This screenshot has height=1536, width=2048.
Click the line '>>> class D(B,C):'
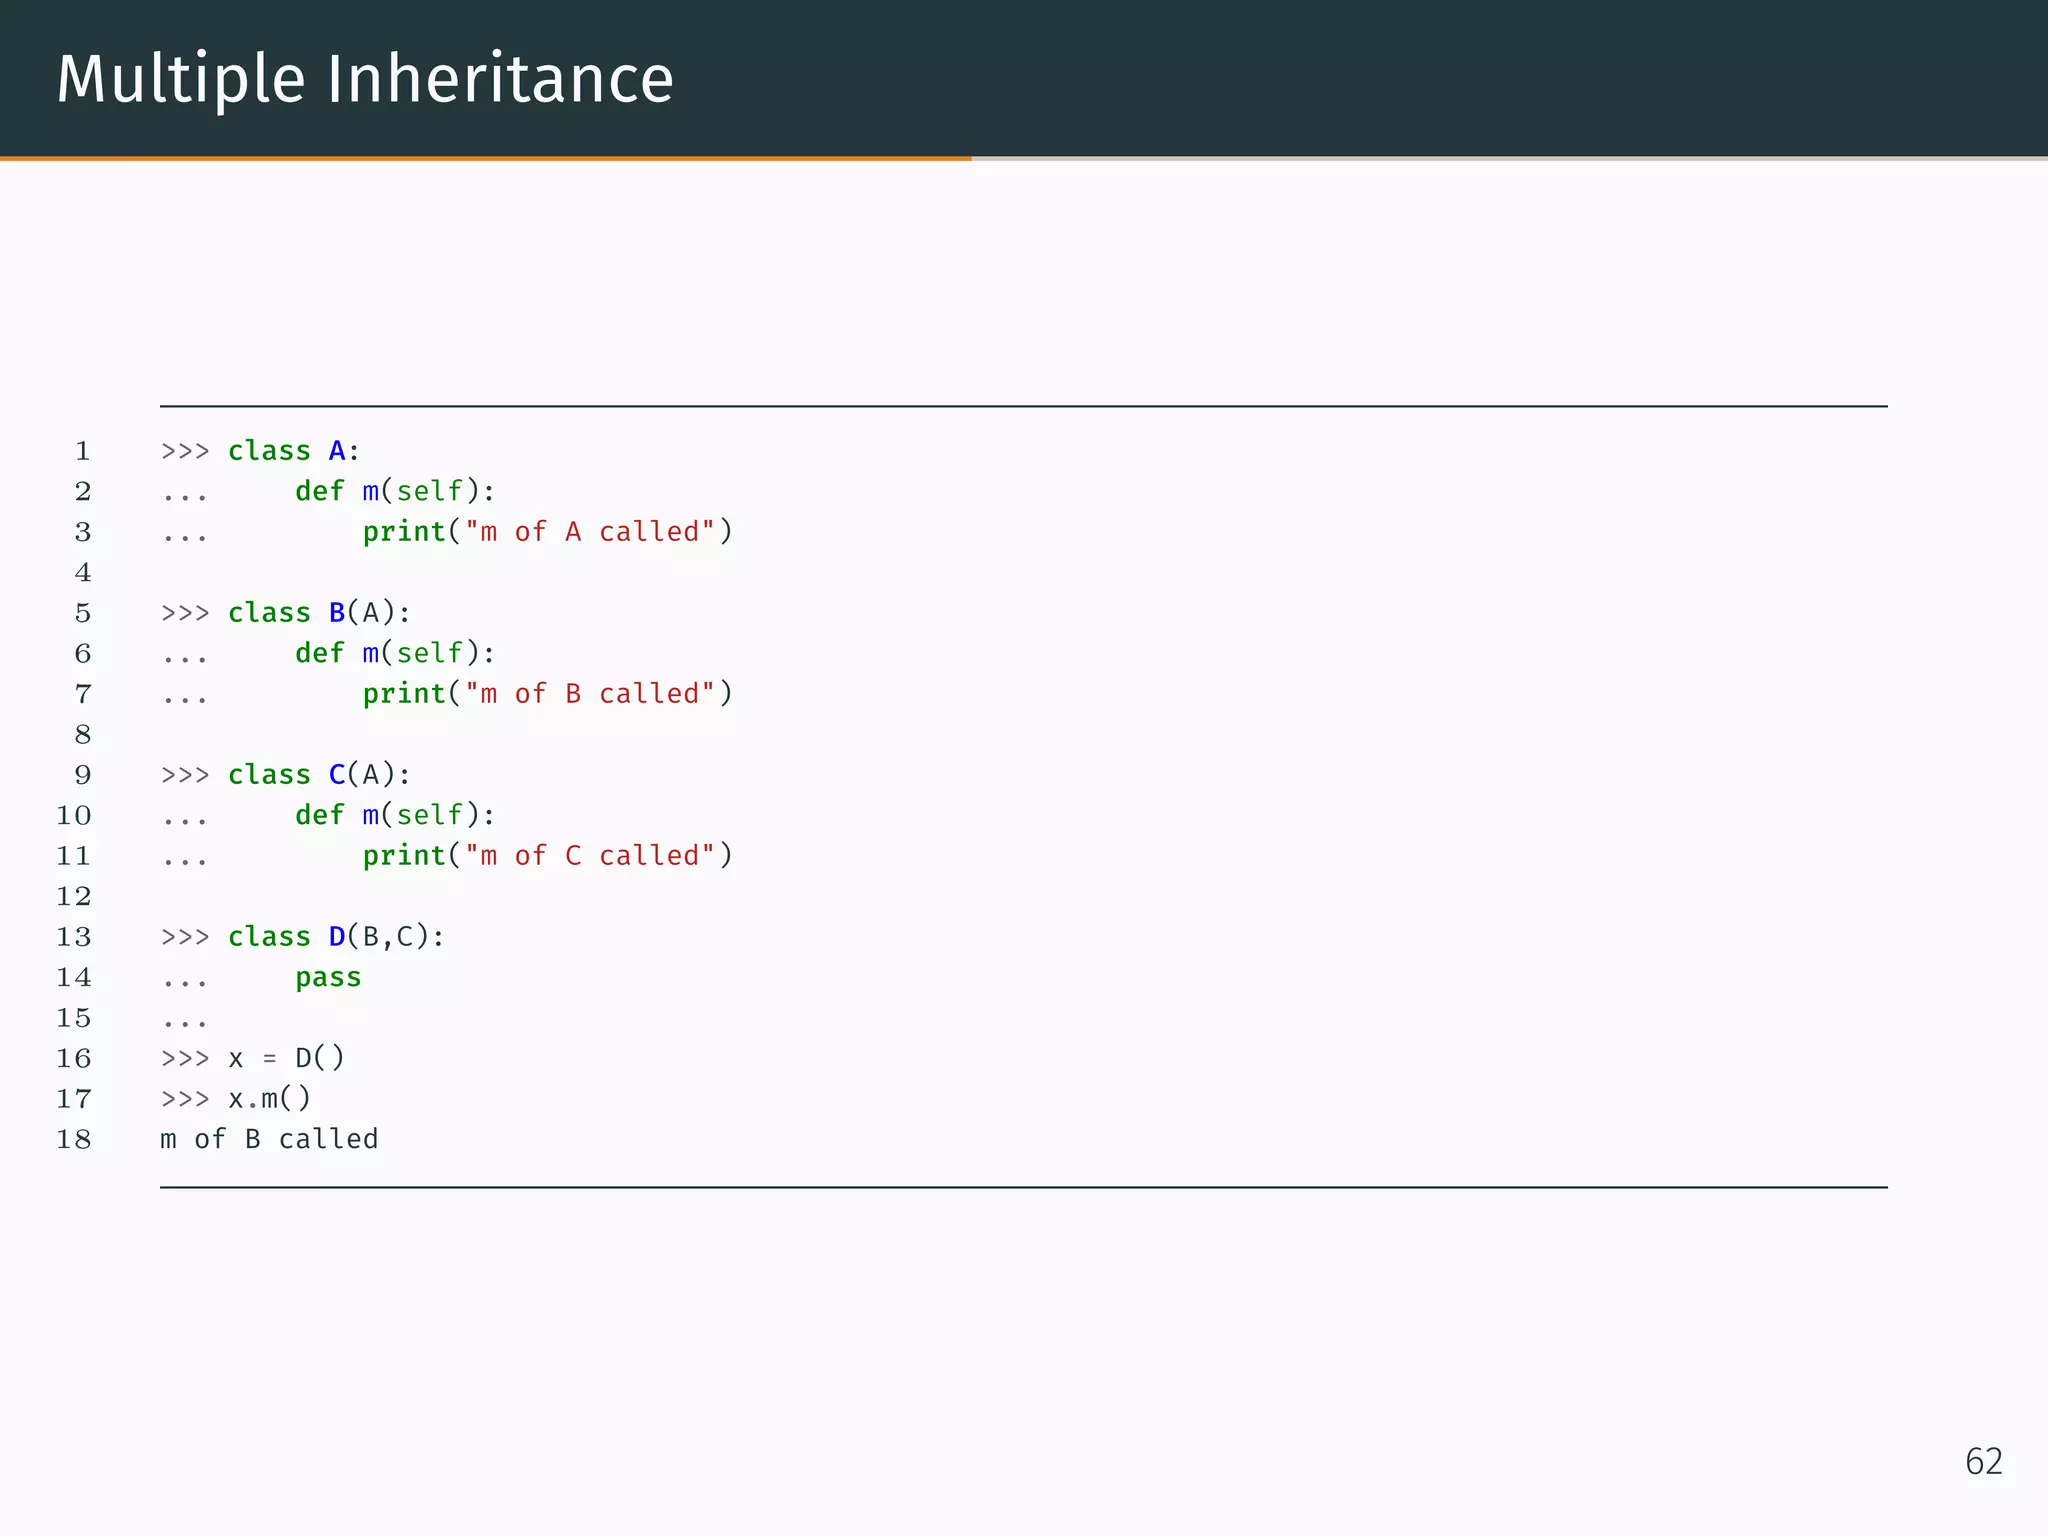pyautogui.click(x=302, y=937)
